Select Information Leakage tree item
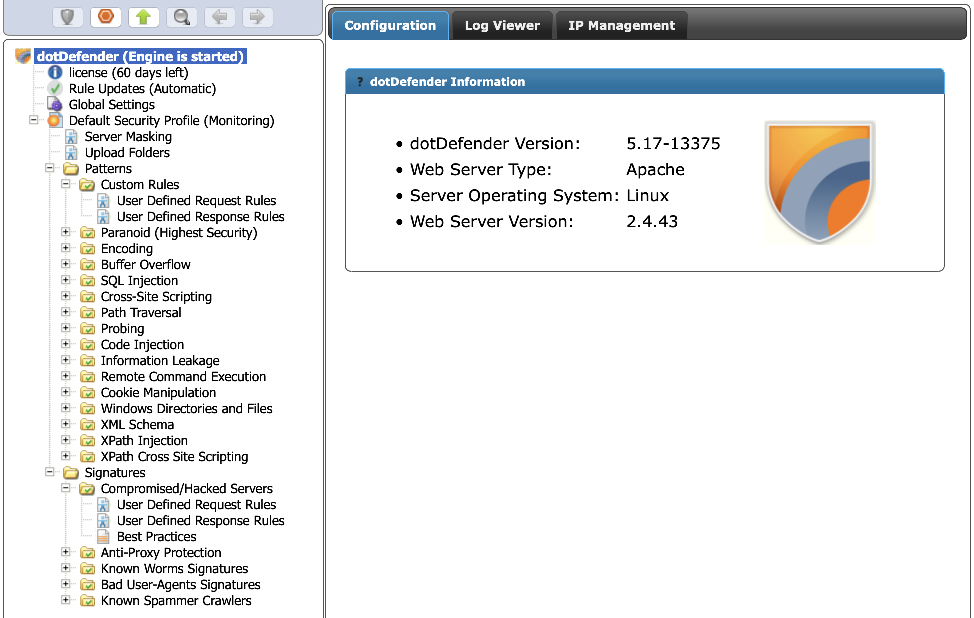Screen dimensions: 974x618 click(160, 361)
